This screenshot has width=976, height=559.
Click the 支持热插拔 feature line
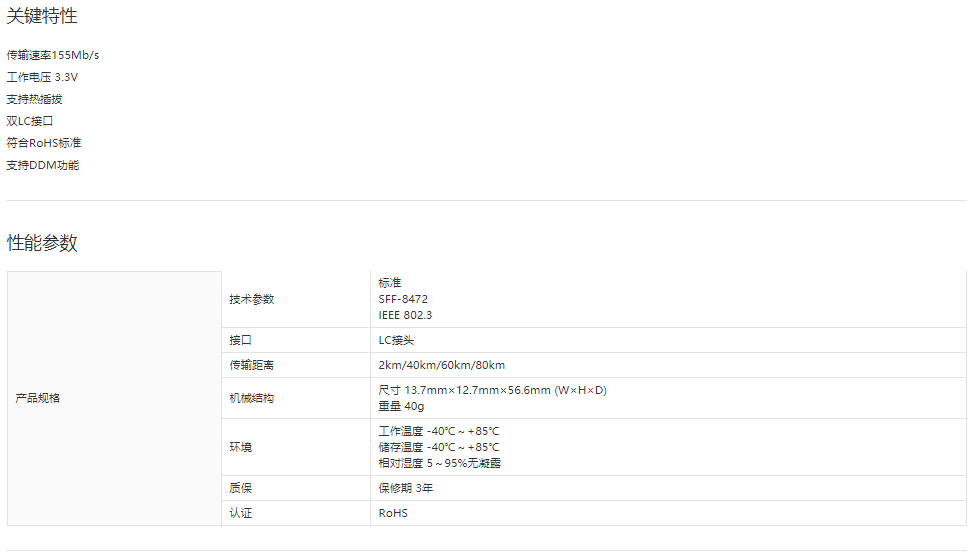point(35,99)
